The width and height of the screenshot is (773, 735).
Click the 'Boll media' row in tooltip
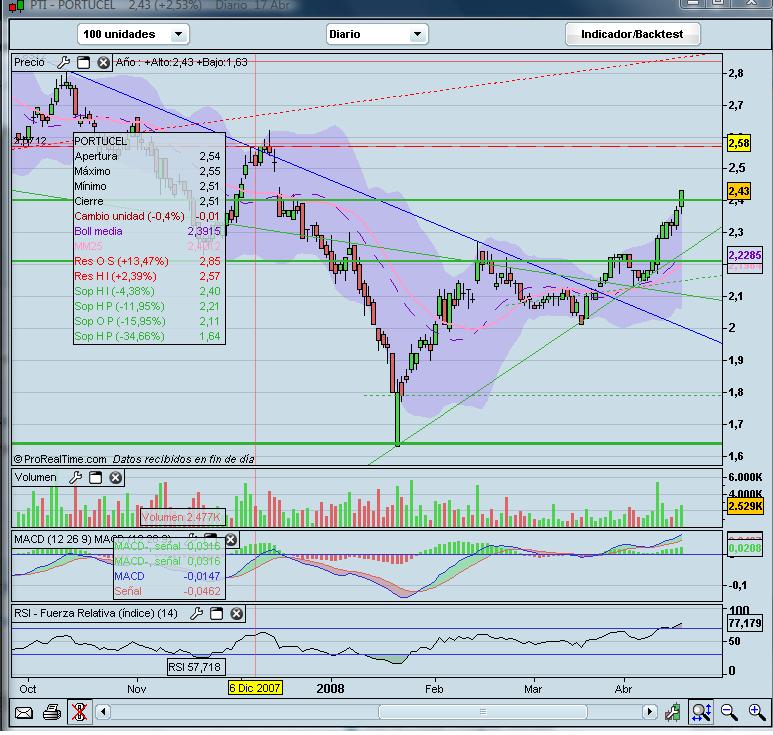148,231
